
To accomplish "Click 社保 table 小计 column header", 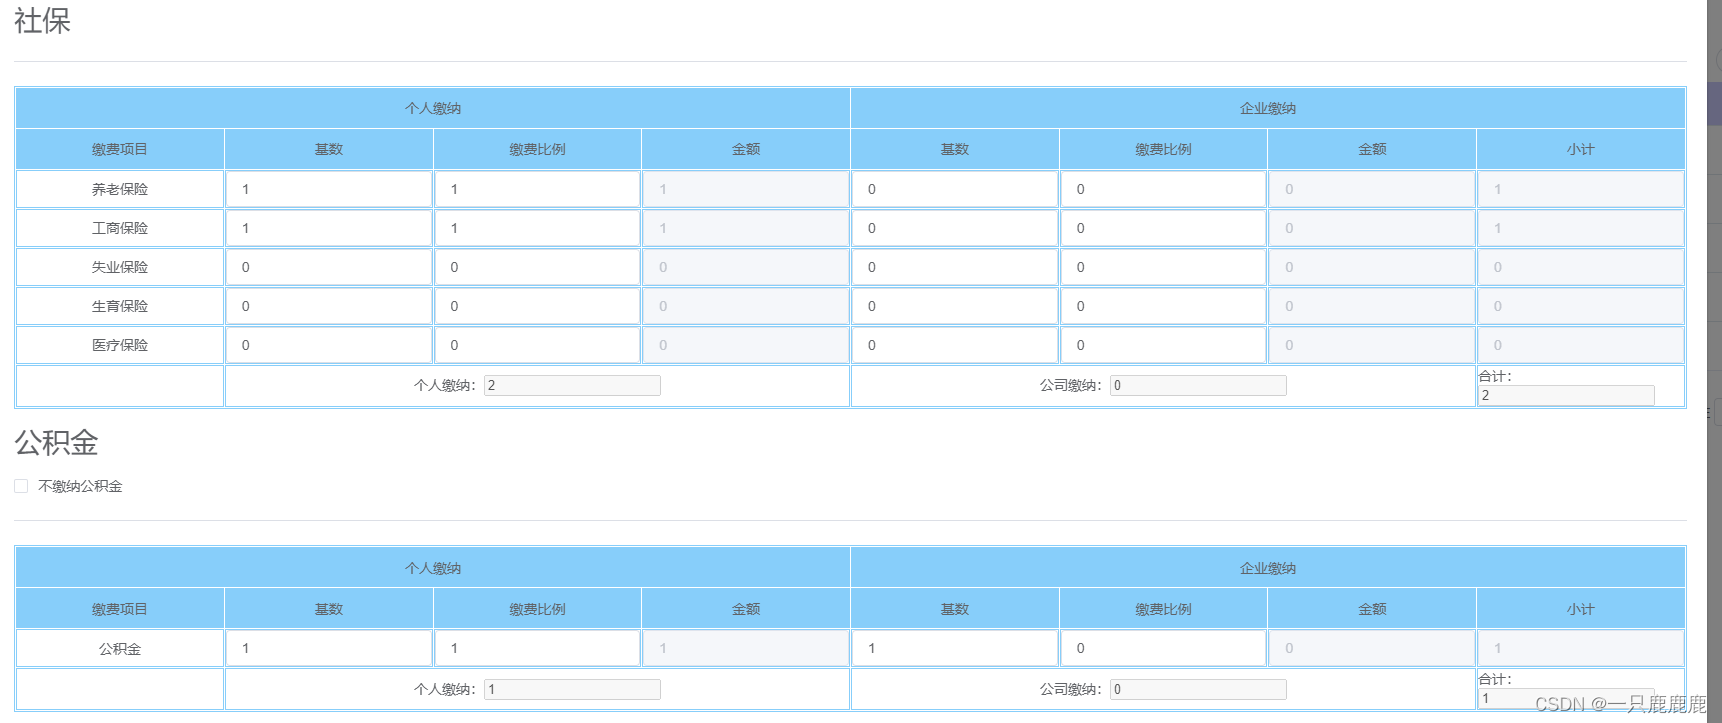I will pos(1581,149).
